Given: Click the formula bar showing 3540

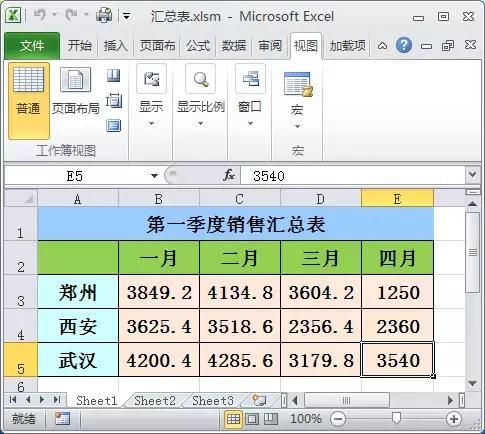Looking at the screenshot, I should (353, 176).
